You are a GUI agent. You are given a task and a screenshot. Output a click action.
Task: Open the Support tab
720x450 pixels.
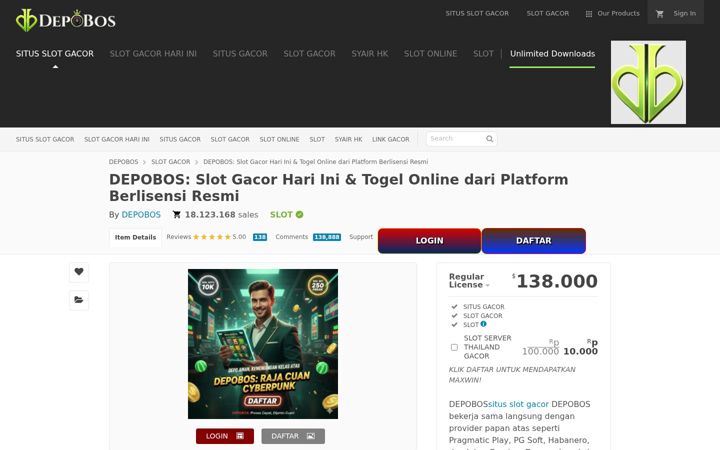pyautogui.click(x=361, y=237)
